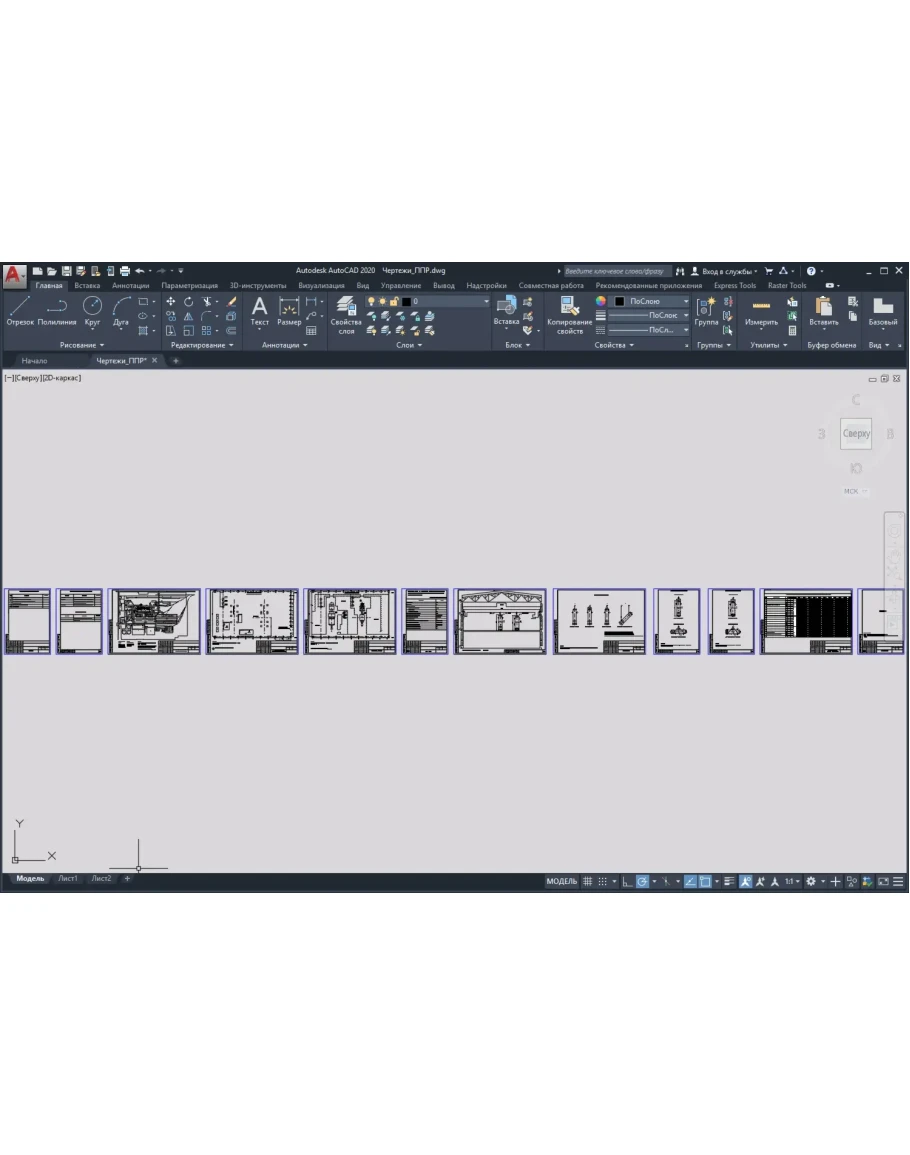This screenshot has width=910, height=1155.
Task: Click the Группа group icon
Action: (x=707, y=310)
